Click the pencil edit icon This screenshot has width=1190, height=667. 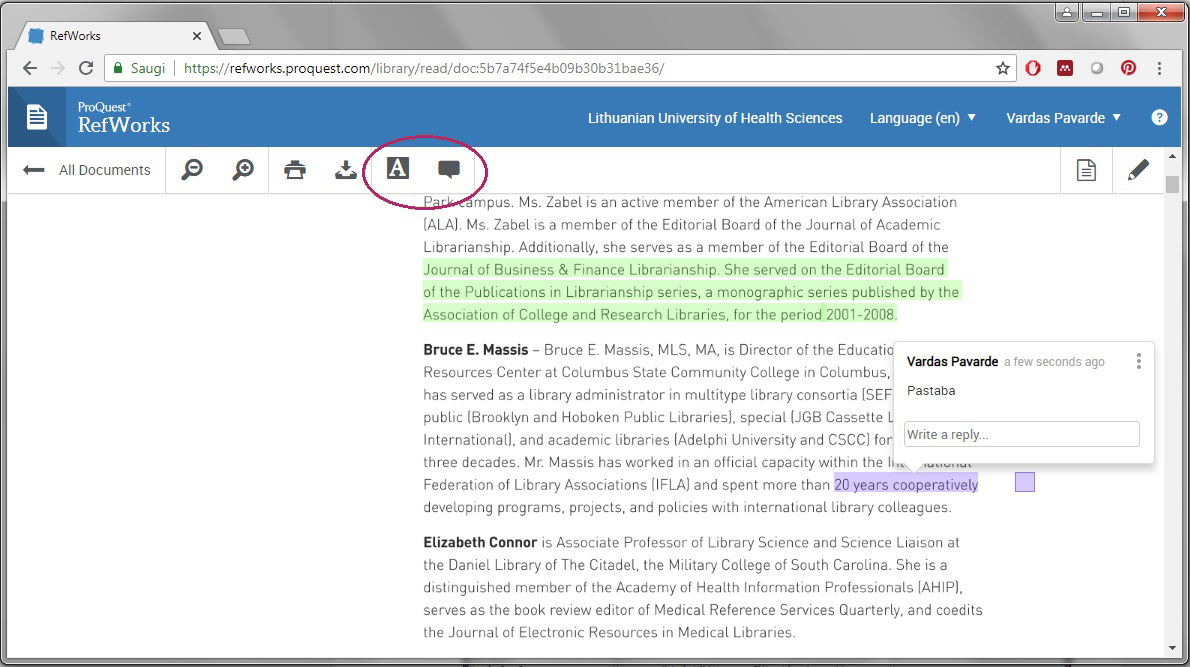click(1138, 170)
